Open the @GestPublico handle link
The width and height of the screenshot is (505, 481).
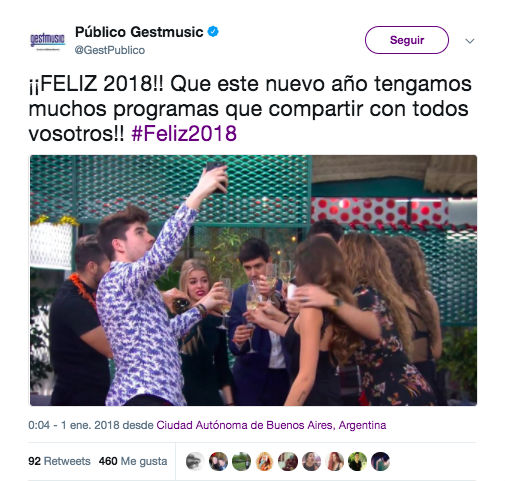coord(110,50)
